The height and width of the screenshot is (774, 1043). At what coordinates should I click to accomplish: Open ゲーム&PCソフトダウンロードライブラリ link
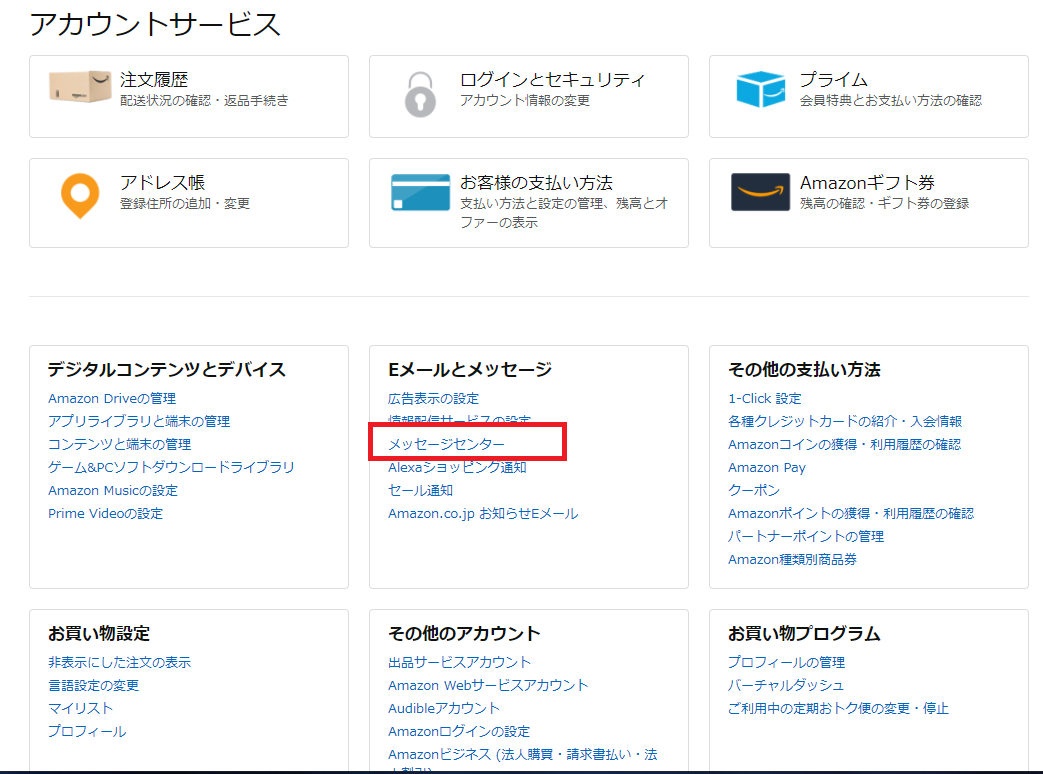[x=171, y=467]
